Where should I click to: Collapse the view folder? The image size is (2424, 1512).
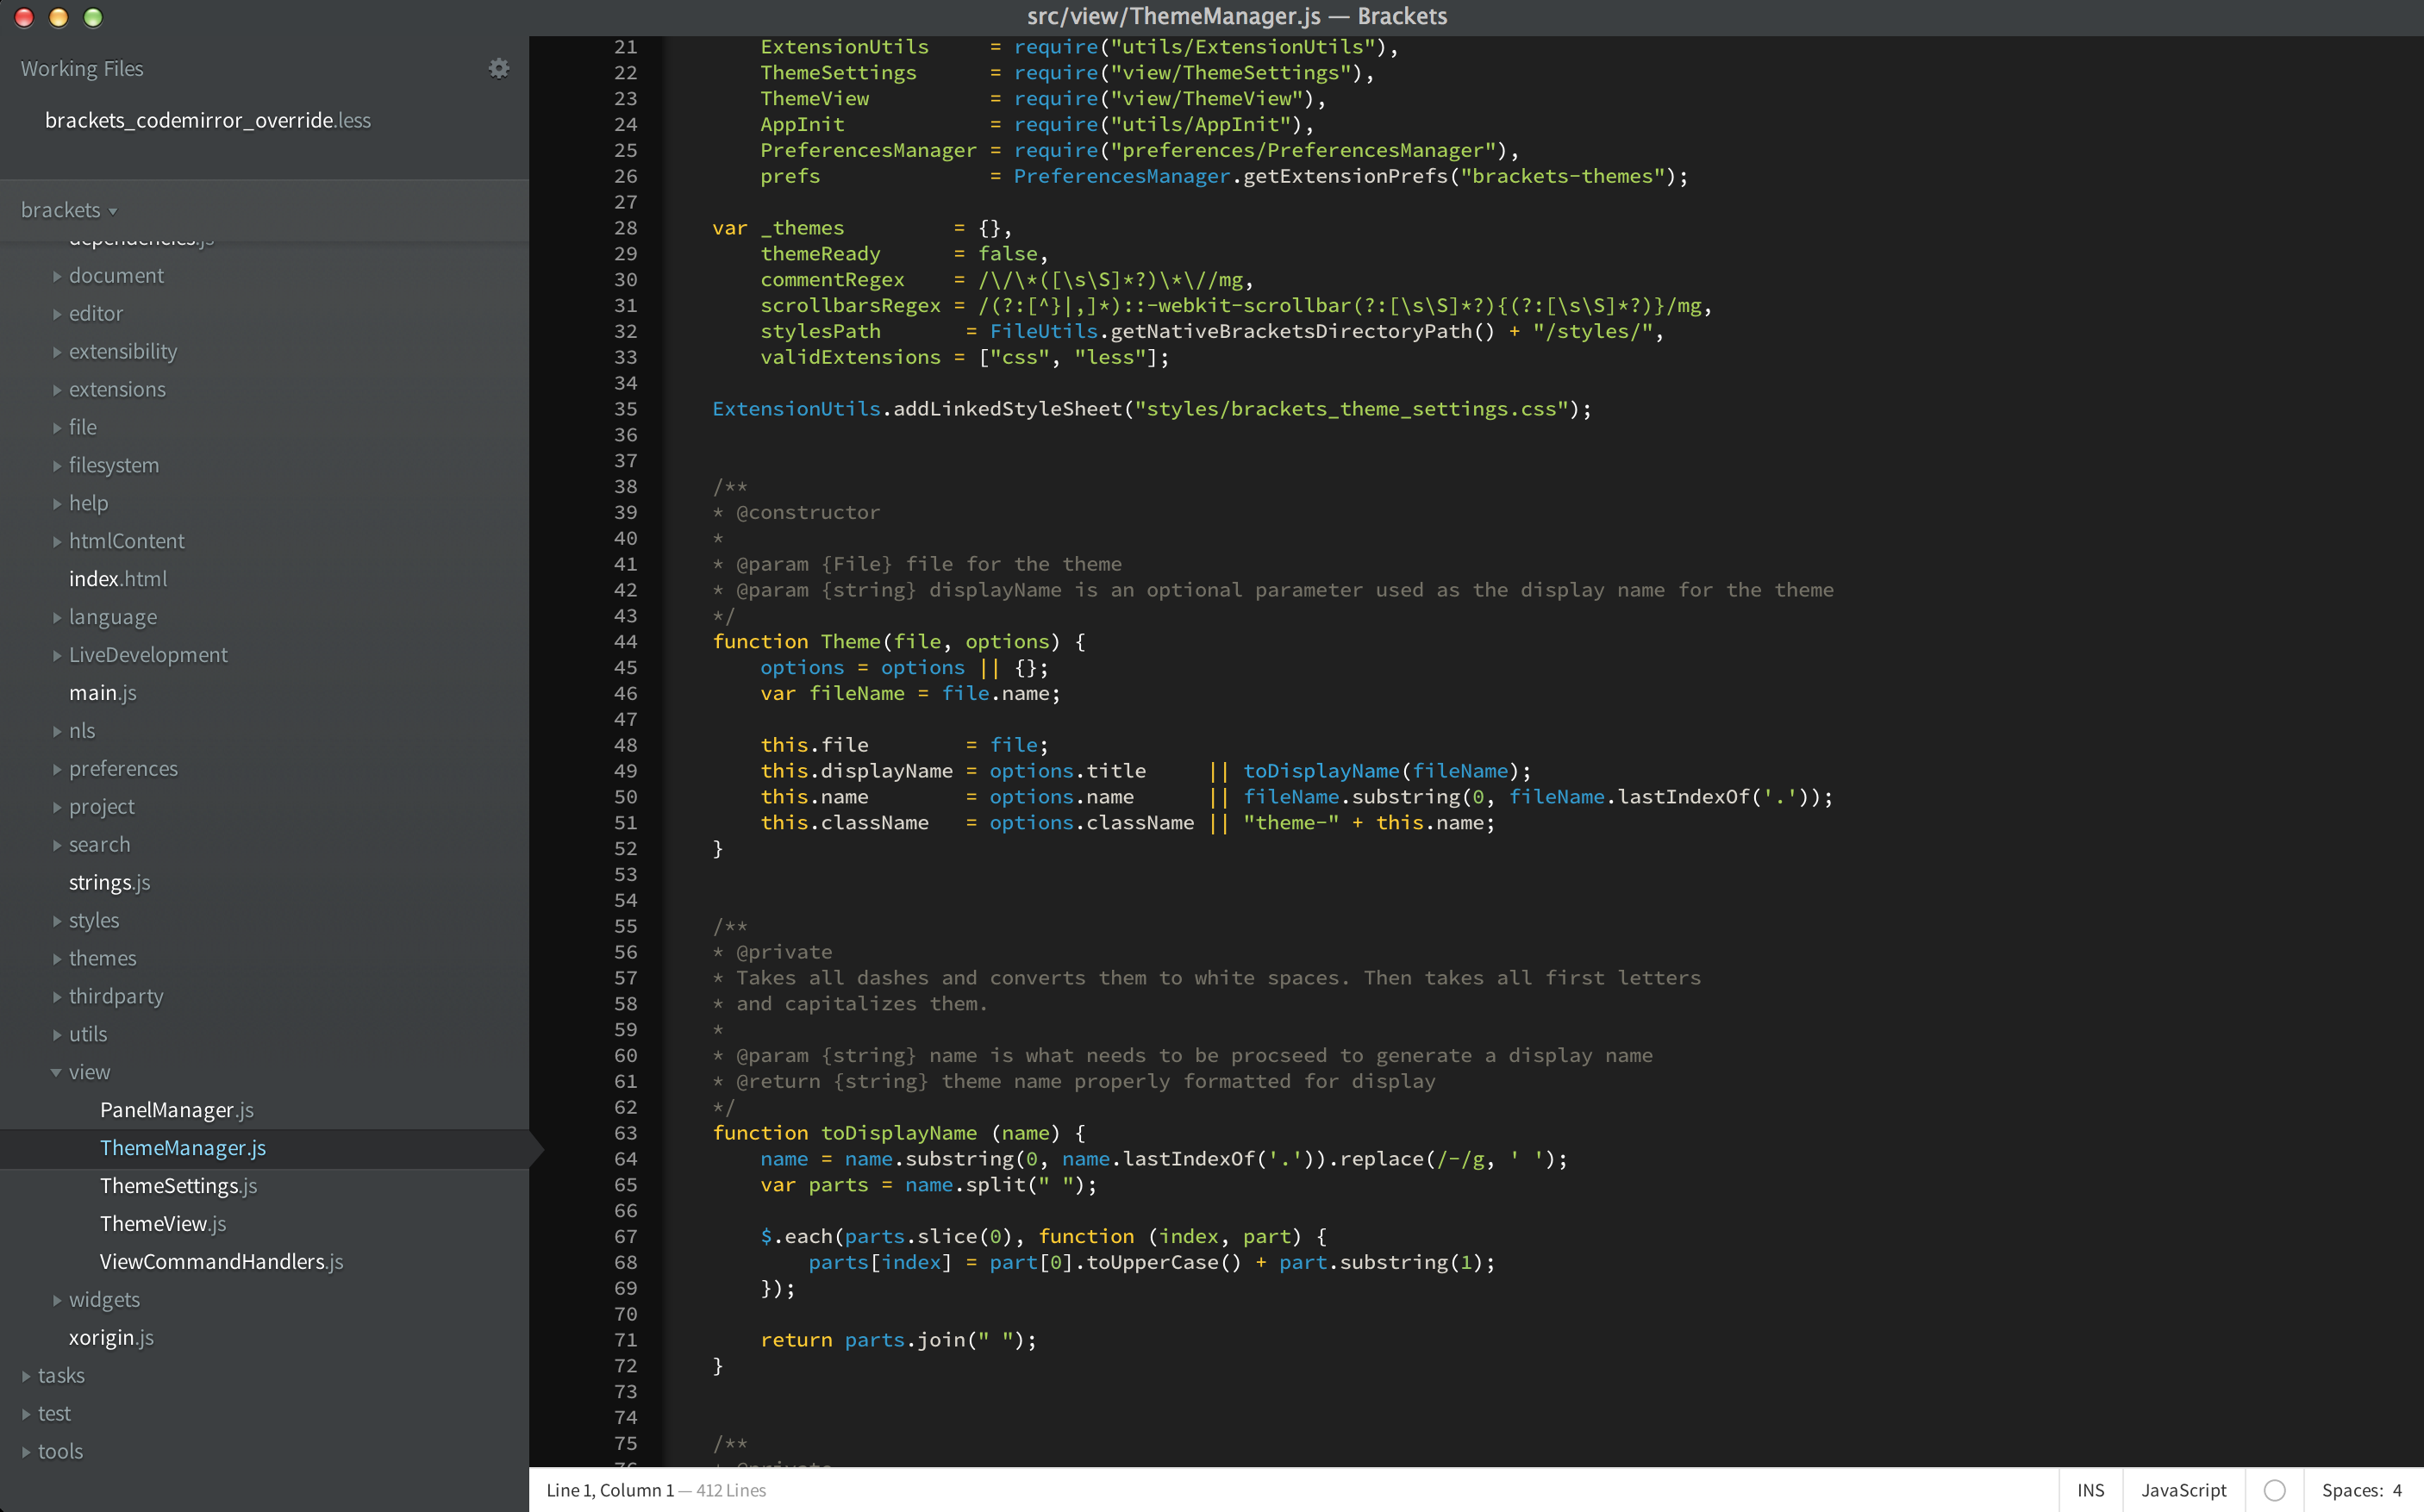tap(56, 1072)
